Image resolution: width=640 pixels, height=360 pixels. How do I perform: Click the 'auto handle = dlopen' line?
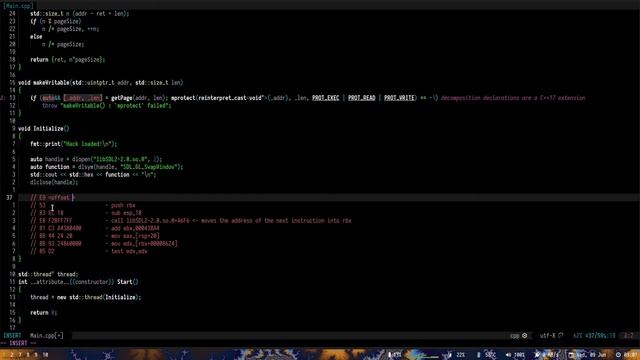click(x=96, y=159)
